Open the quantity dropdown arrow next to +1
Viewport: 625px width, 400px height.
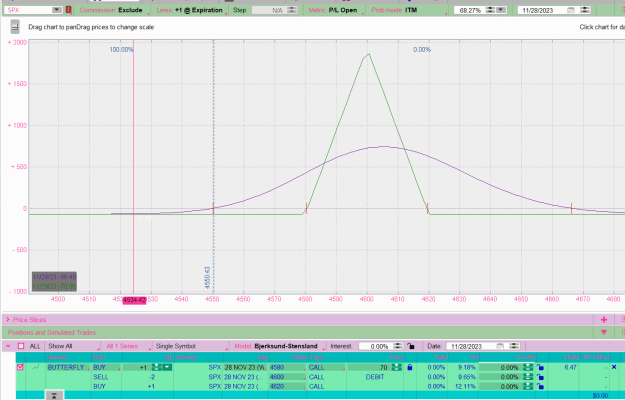(x=168, y=367)
